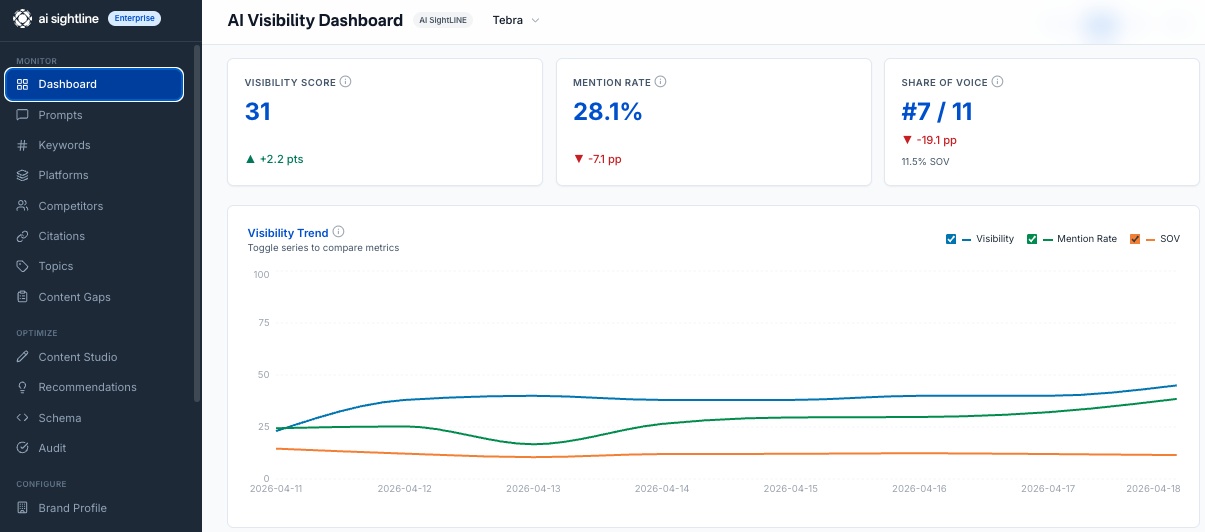The image size is (1205, 532).
Task: Click the Topics tag icon
Action: [x=22, y=266]
